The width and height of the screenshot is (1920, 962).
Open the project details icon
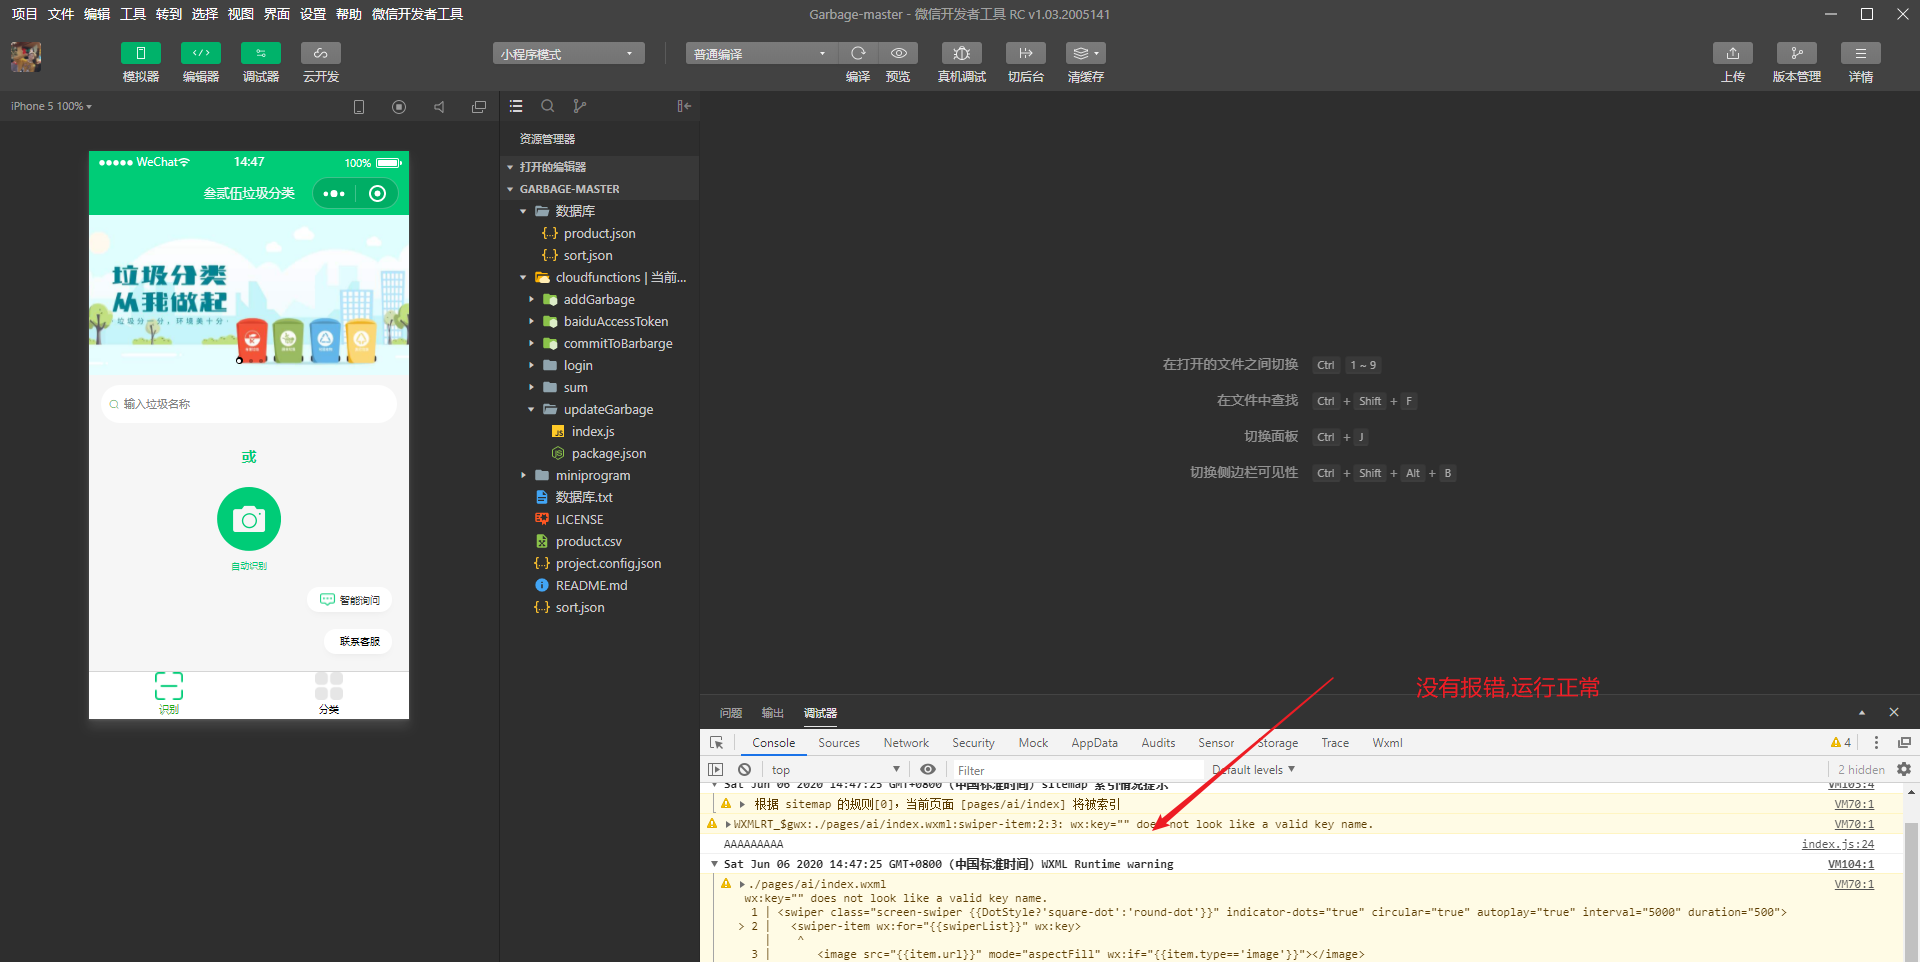point(1861,53)
